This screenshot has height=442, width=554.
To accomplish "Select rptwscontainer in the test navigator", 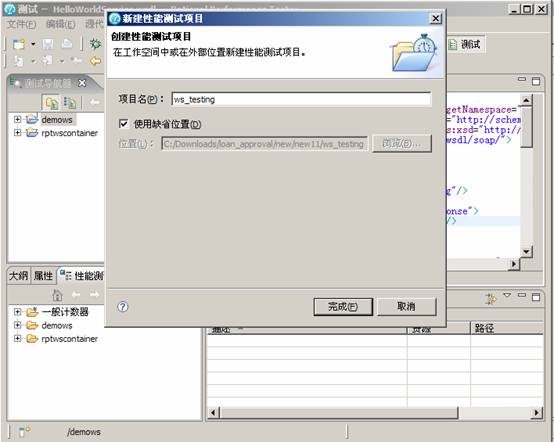I will (69, 133).
